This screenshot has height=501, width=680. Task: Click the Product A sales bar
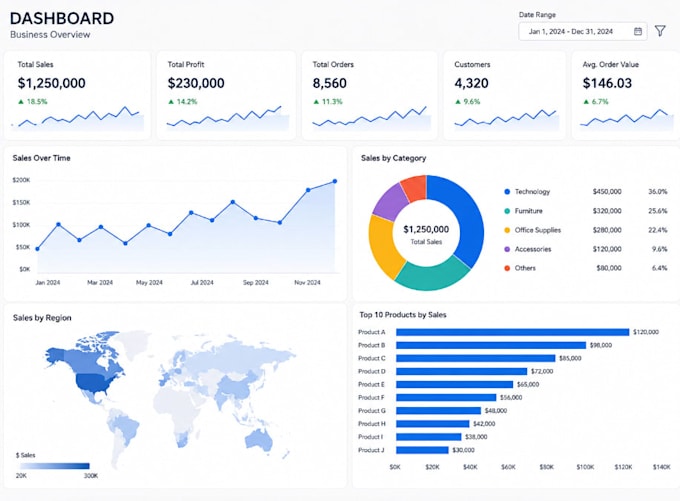[x=513, y=332]
